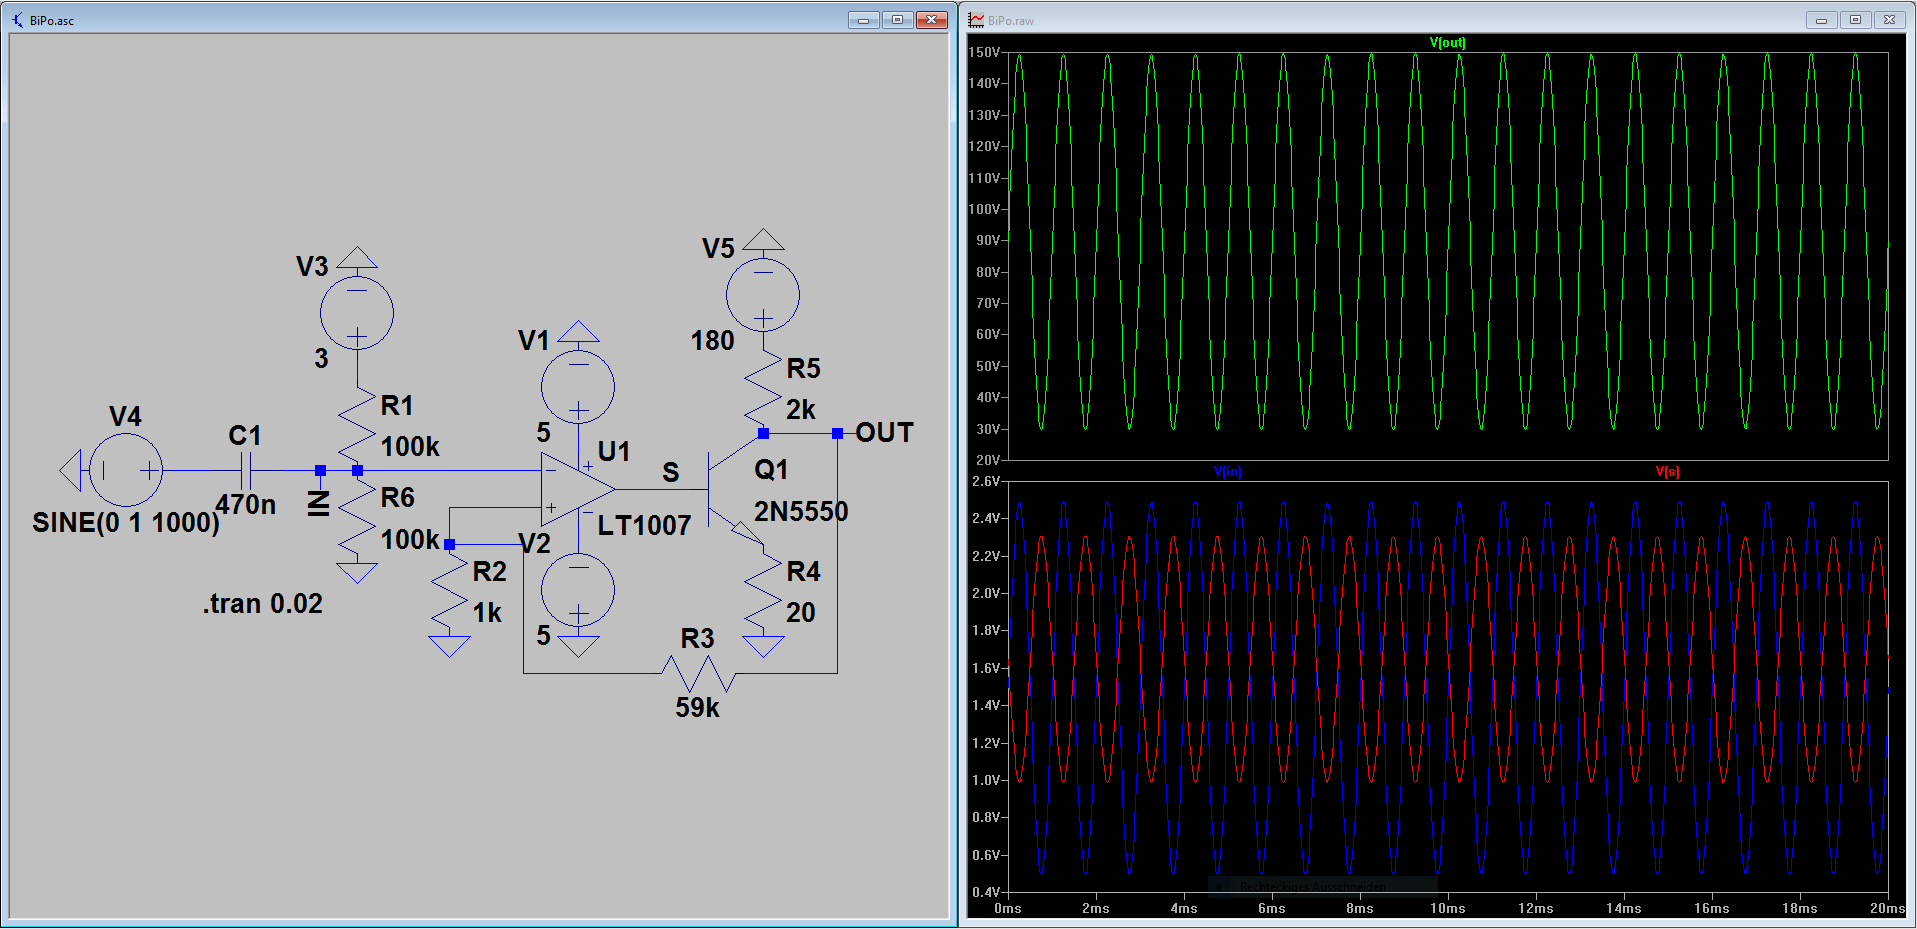Select emitter resistor R4 symbol
Image resolution: width=1917 pixels, height=929 pixels.
click(x=763, y=590)
